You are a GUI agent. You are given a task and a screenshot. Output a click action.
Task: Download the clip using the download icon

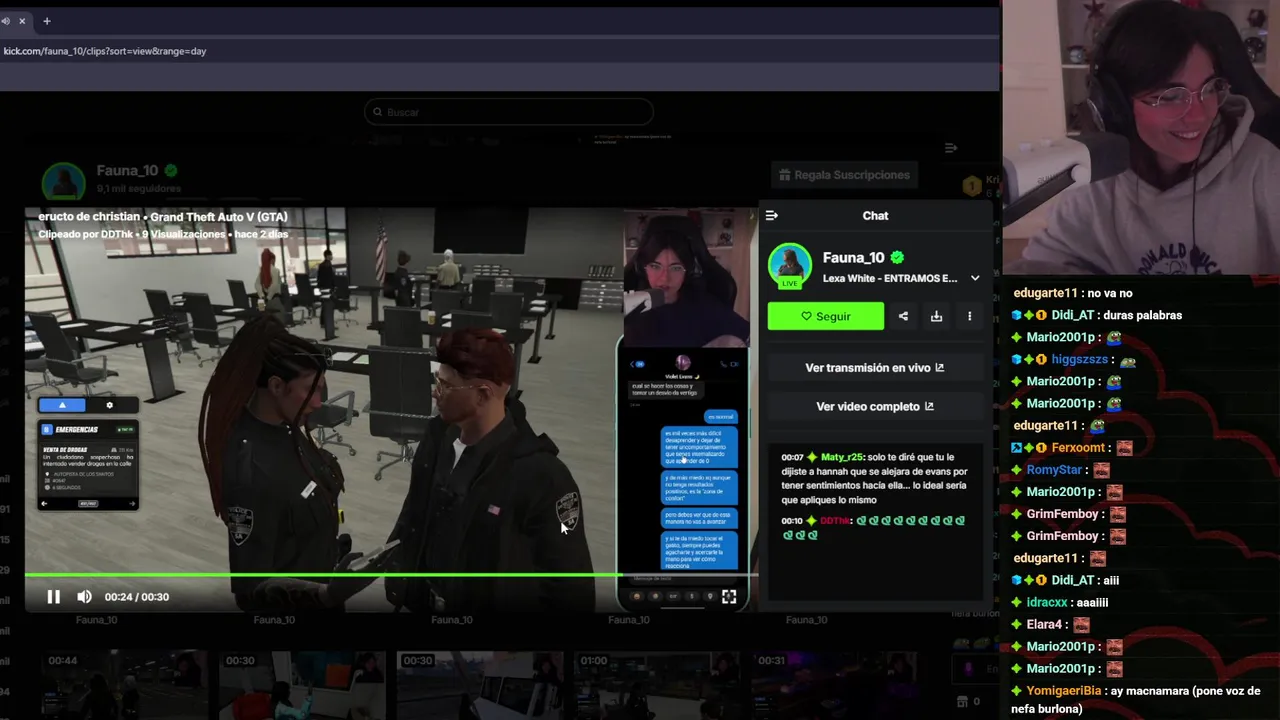click(936, 316)
